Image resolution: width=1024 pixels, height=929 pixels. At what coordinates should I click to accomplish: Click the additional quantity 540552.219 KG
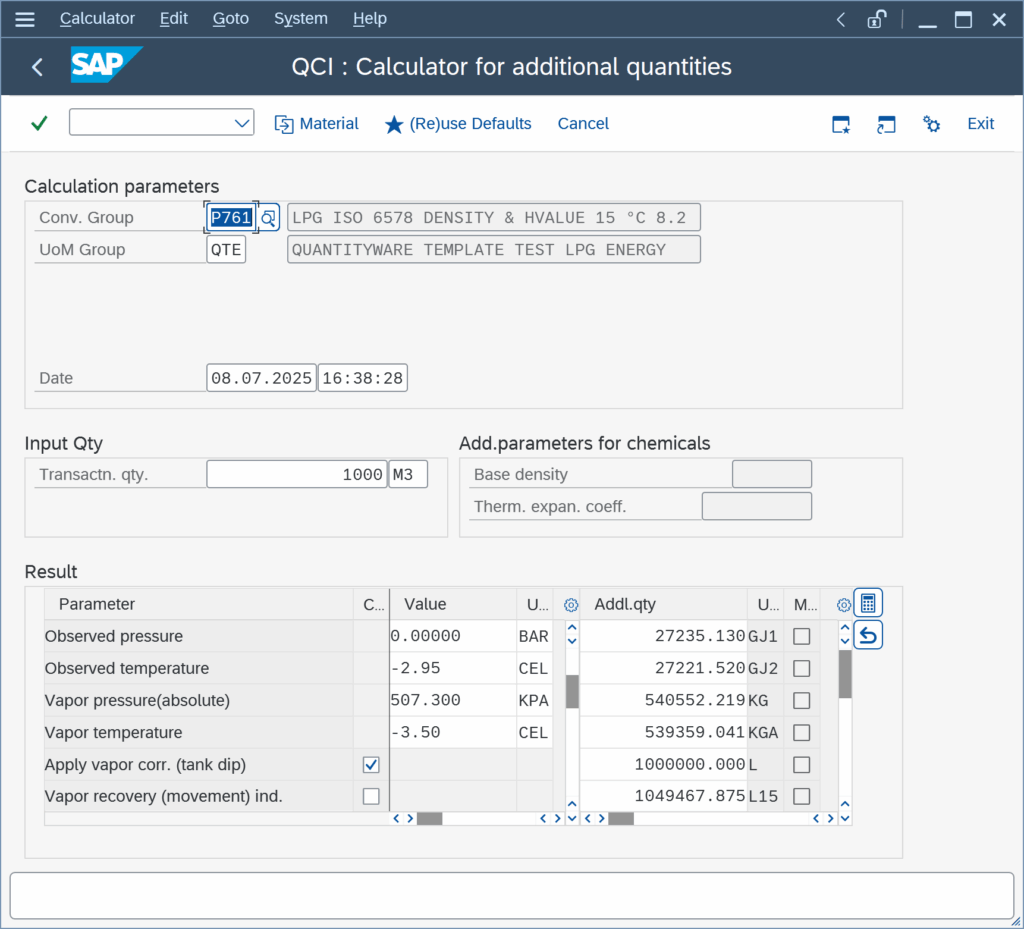point(664,701)
